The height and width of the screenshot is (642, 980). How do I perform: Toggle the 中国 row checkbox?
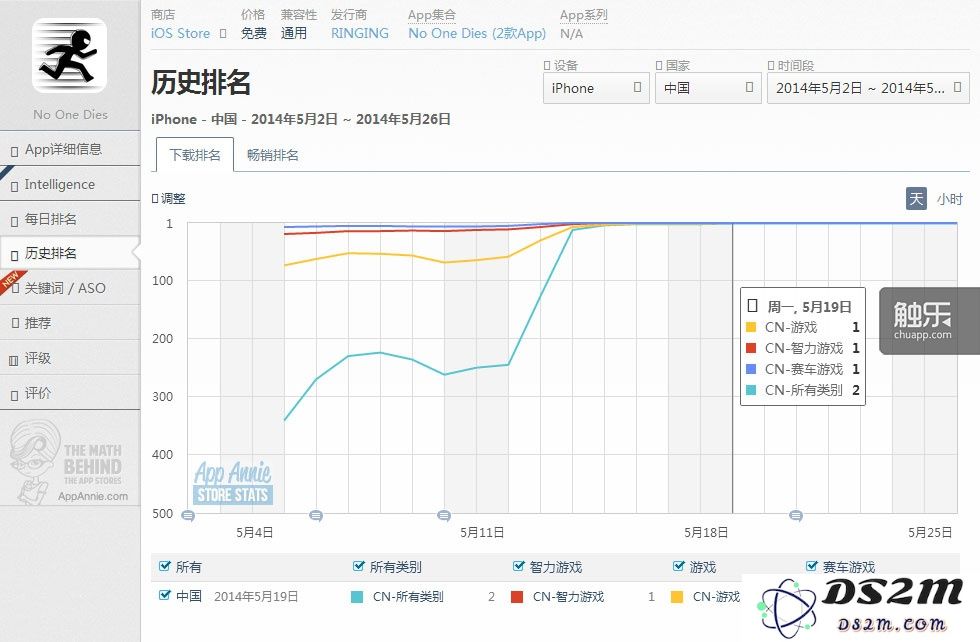pyautogui.click(x=165, y=595)
